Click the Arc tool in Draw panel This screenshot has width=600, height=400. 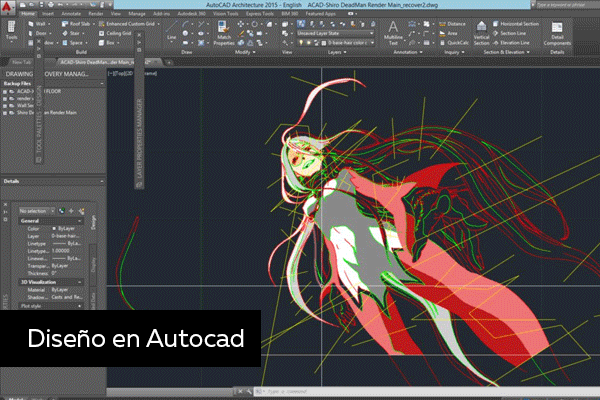[186, 24]
